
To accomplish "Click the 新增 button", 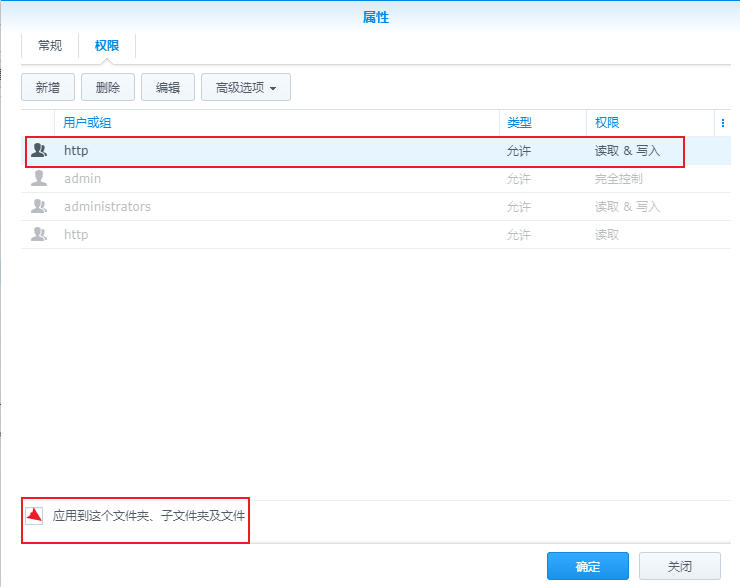I will pyautogui.click(x=48, y=87).
